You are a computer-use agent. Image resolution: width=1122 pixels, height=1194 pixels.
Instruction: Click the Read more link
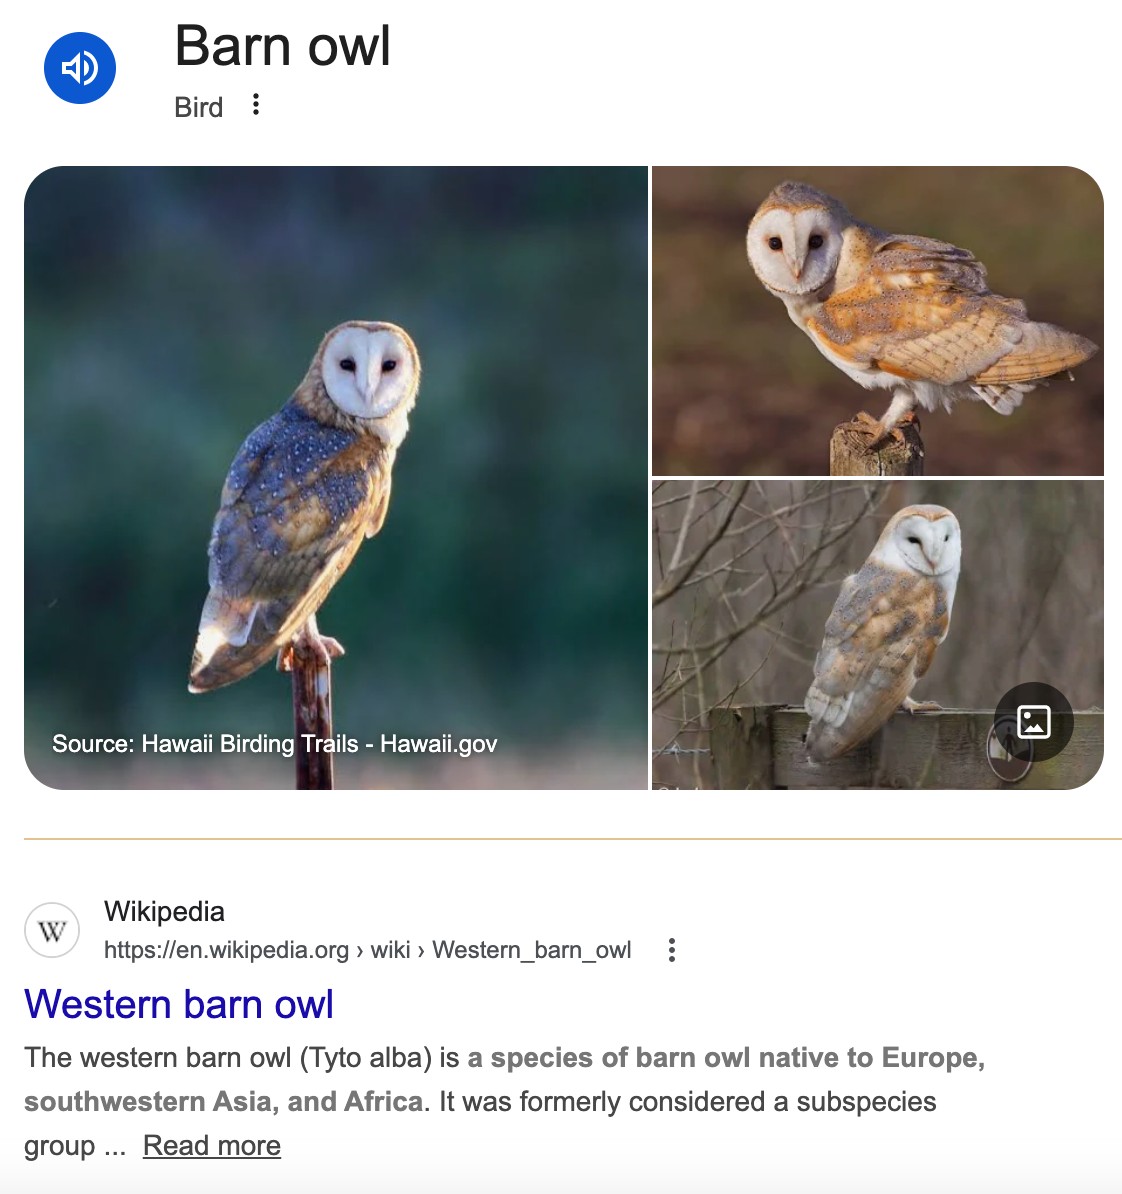212,1145
